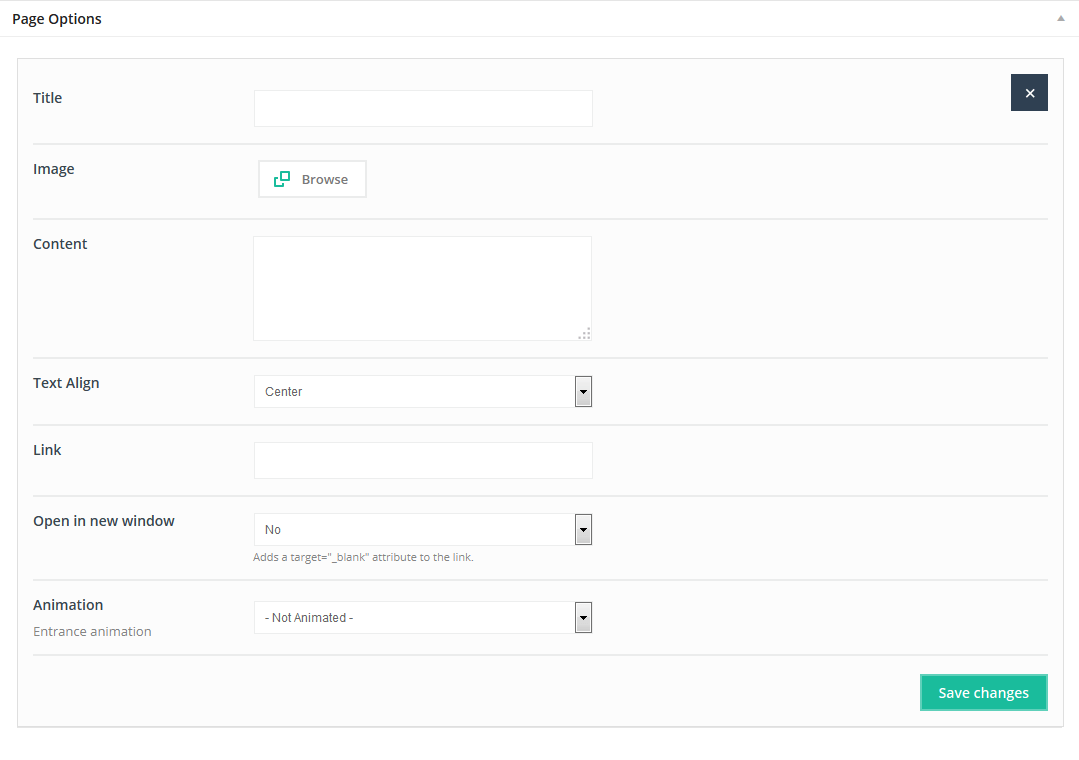Click the Browse text to choose an image
Viewport: 1079px width, 760px height.
(325, 180)
